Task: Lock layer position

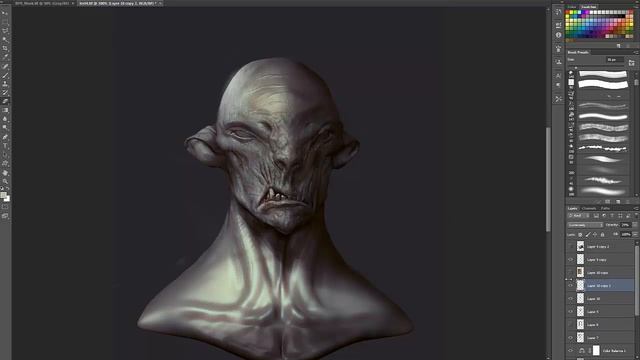Action: [x=595, y=235]
